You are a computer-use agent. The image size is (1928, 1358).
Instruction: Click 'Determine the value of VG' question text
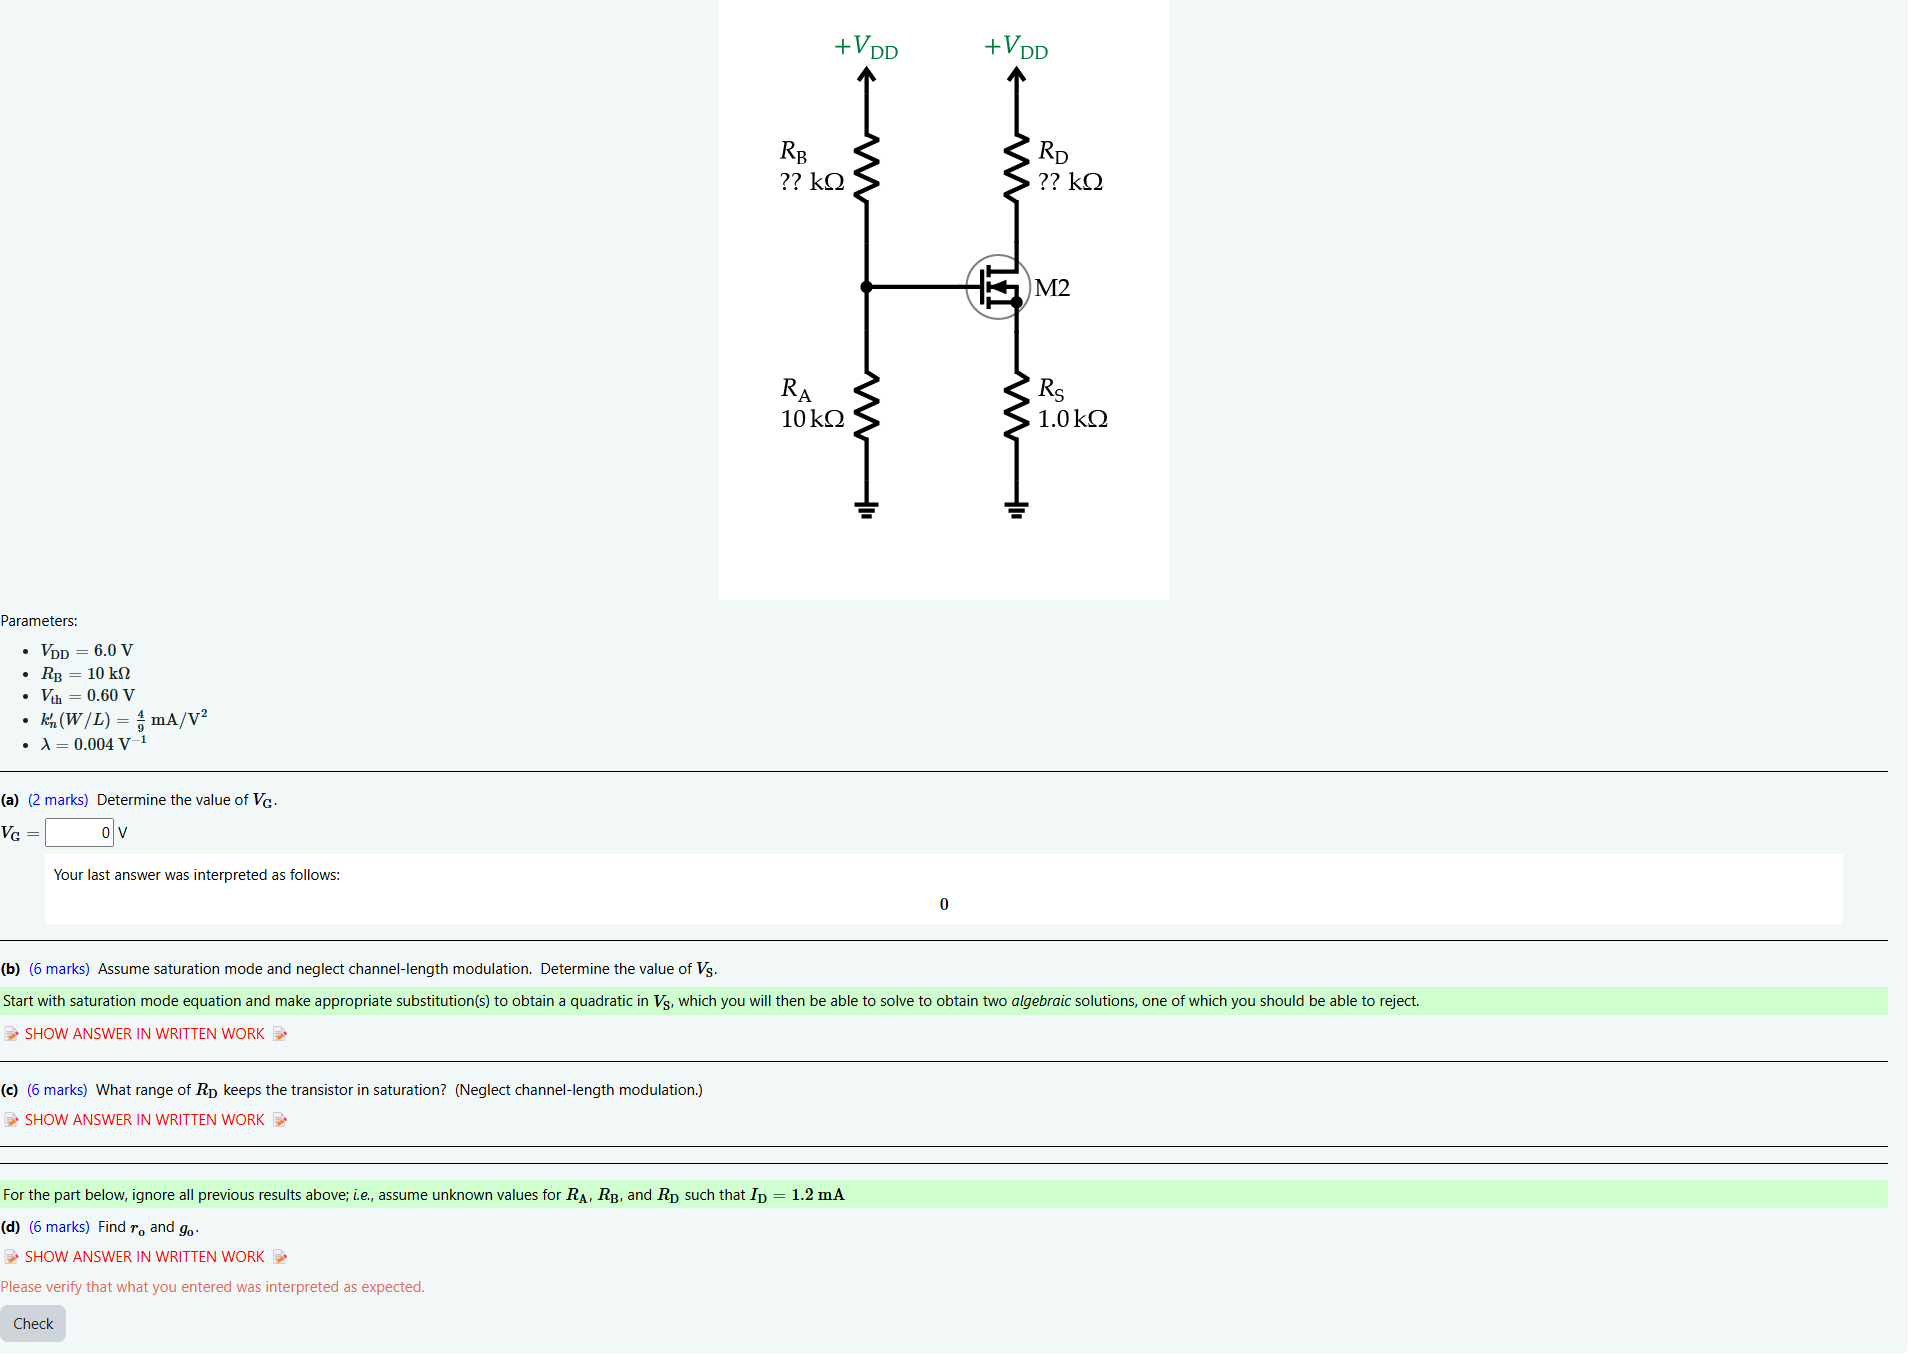[187, 800]
